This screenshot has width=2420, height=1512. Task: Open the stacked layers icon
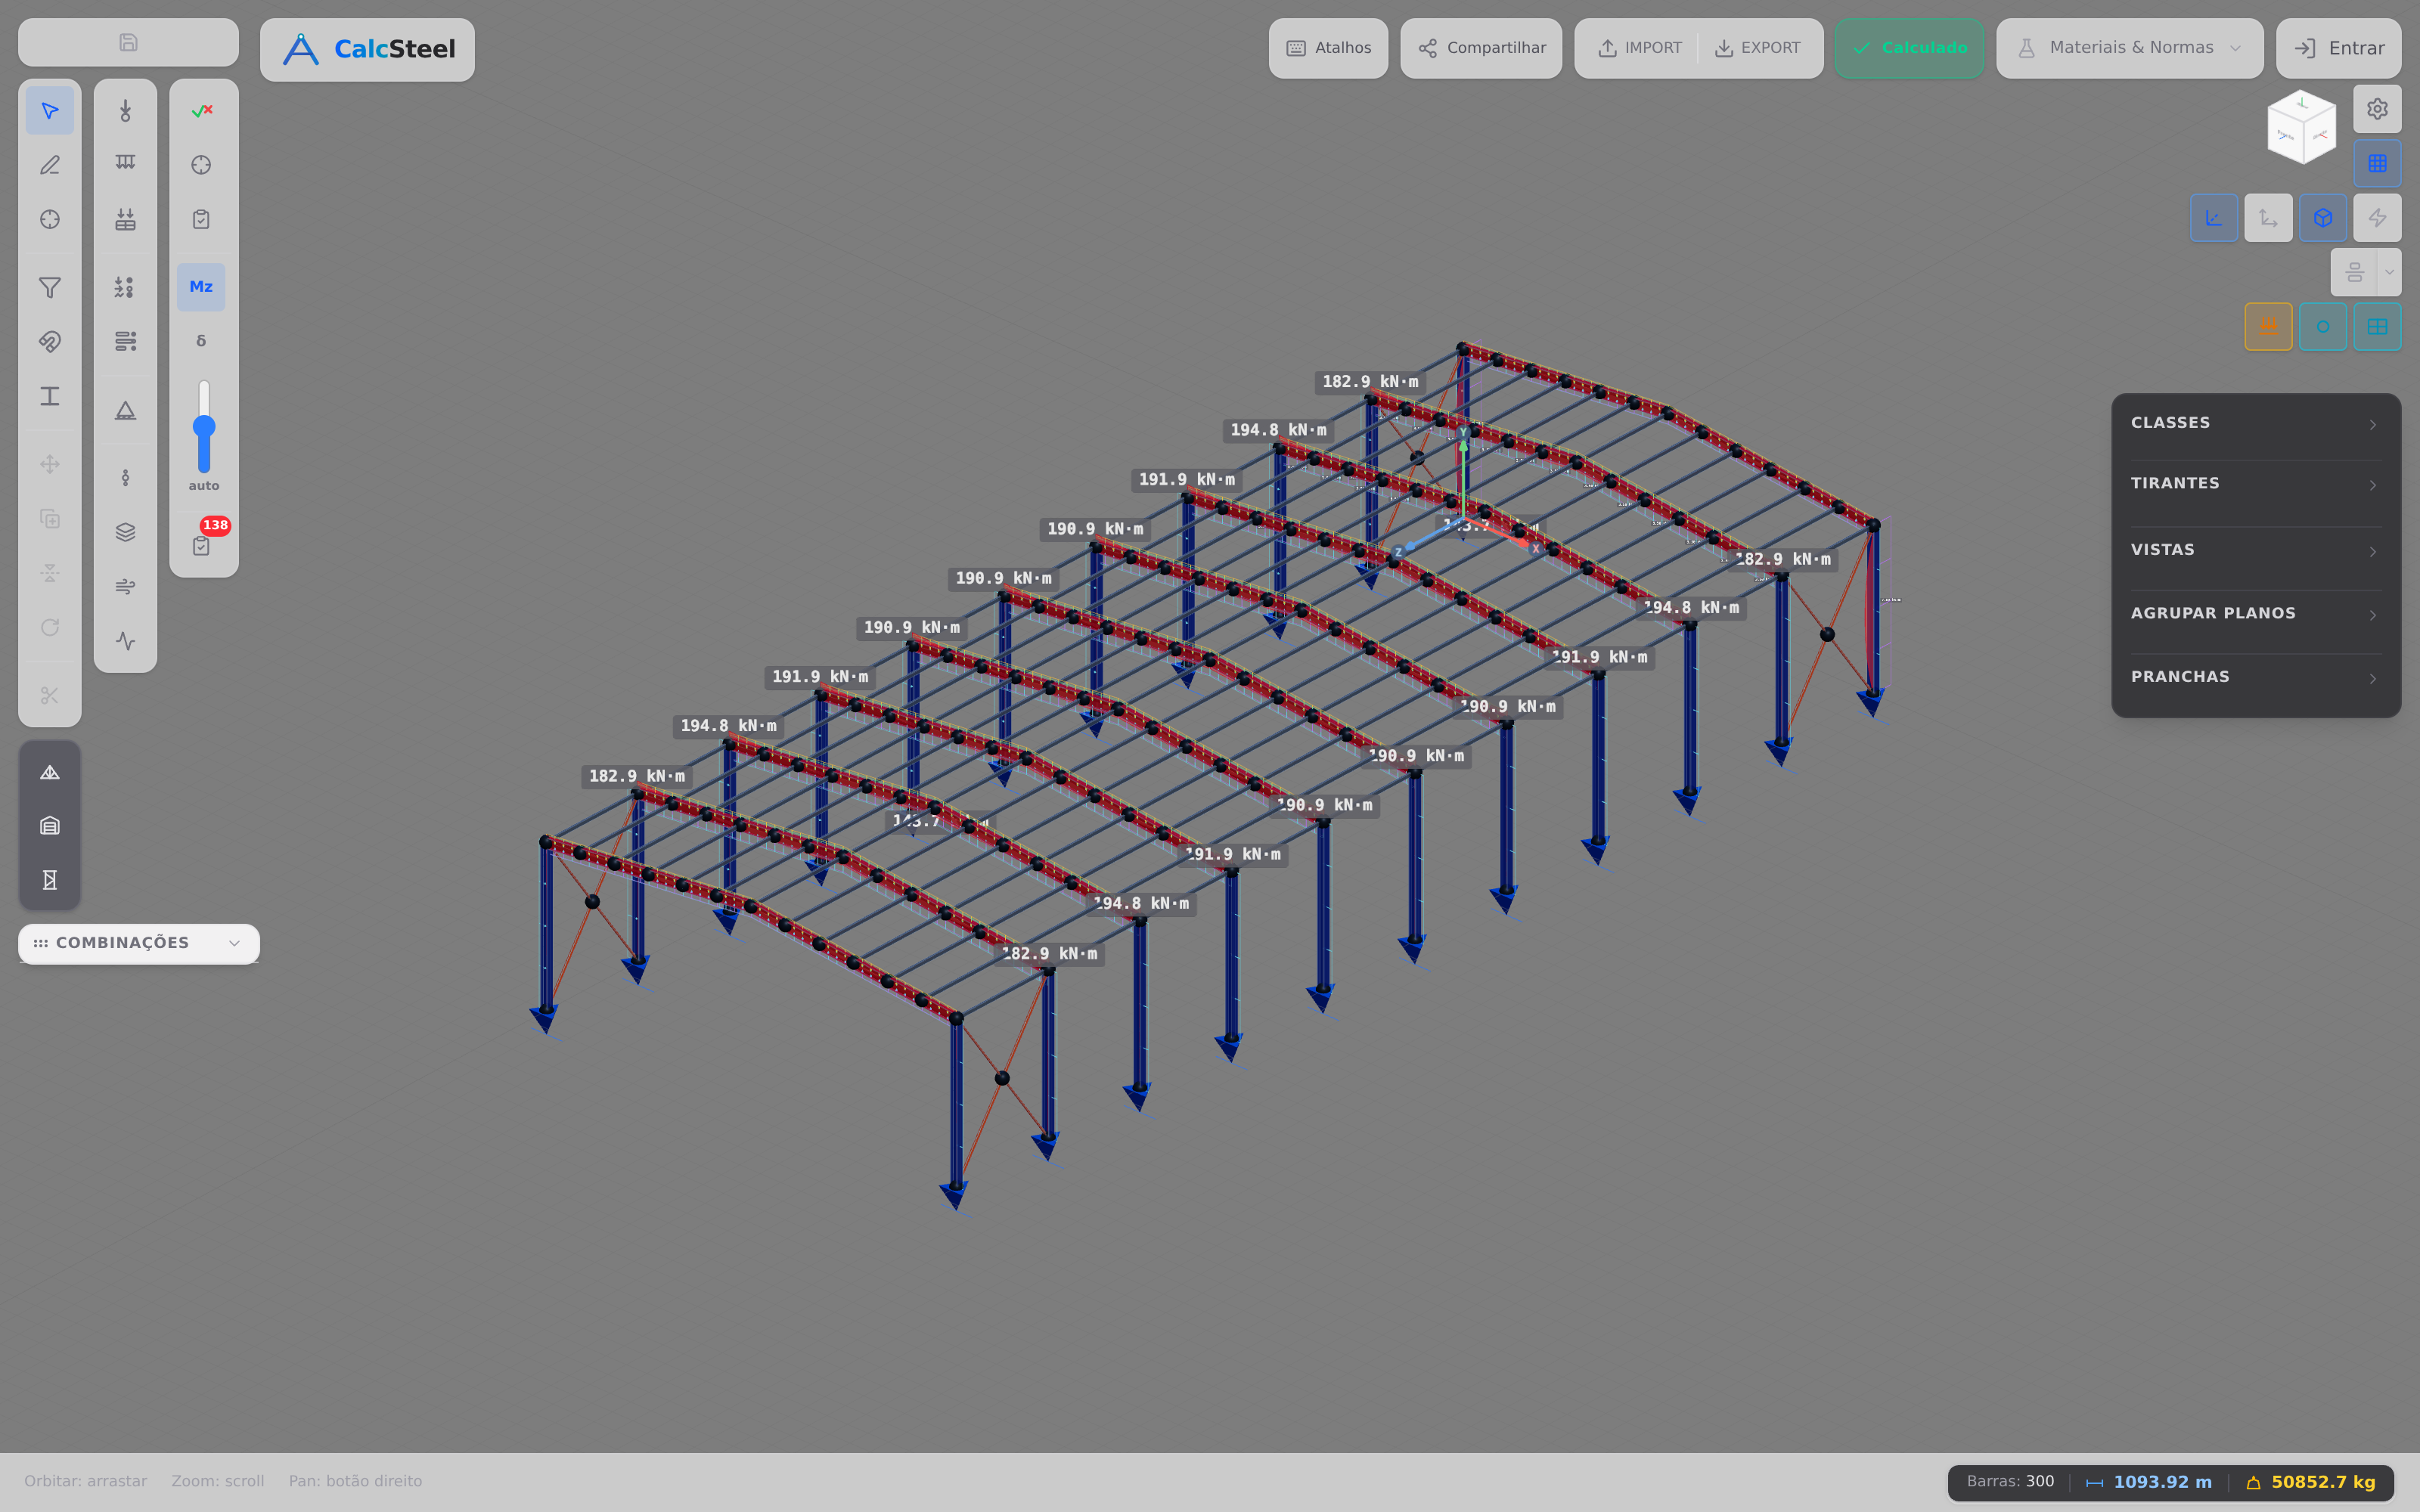(125, 532)
